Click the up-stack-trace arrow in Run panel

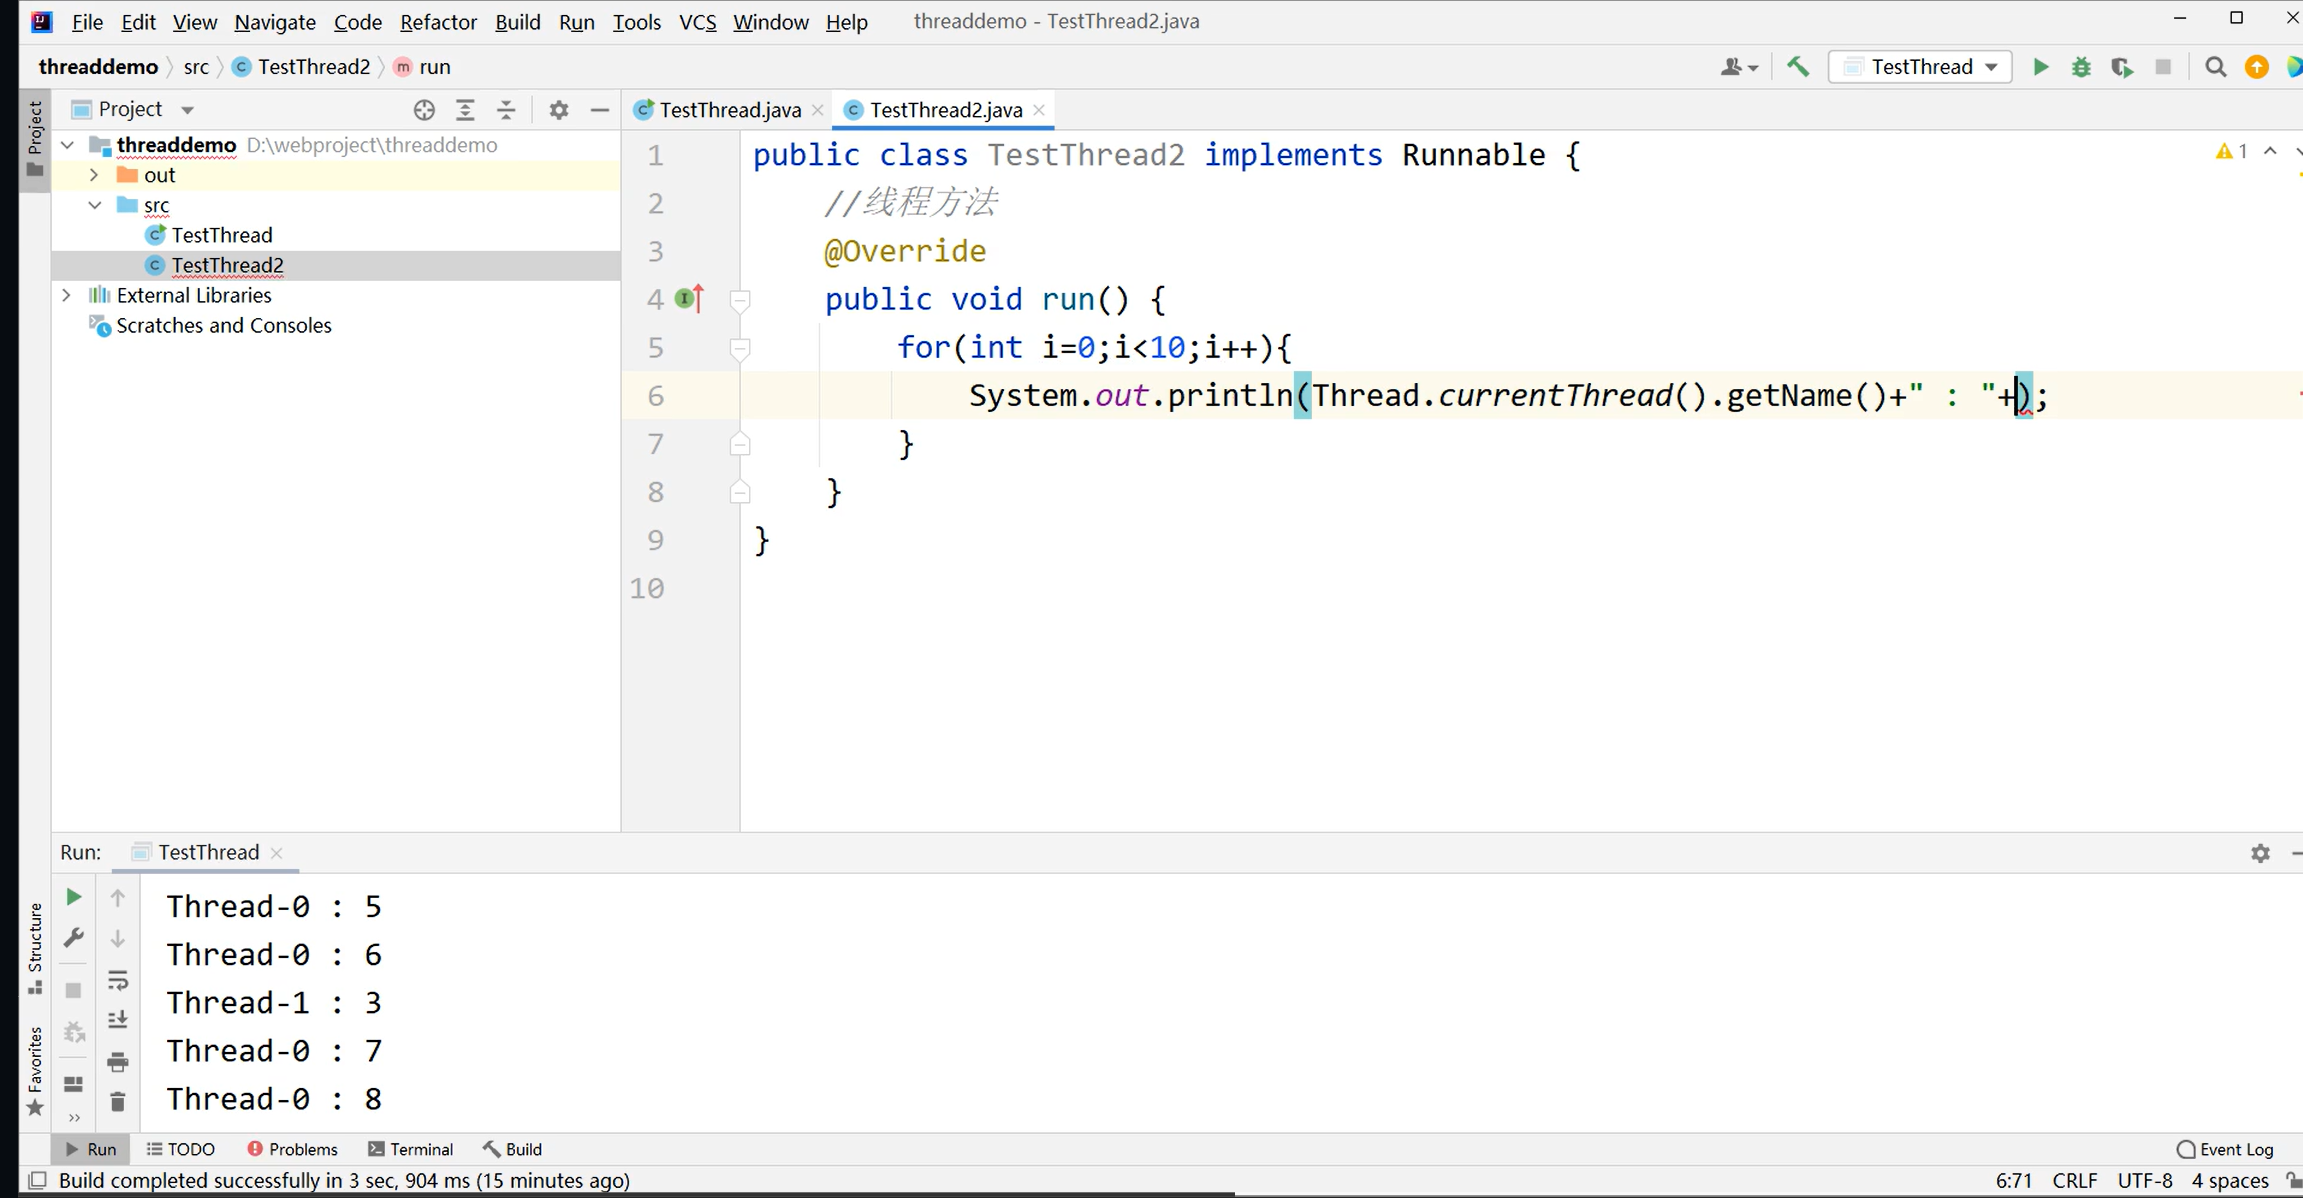[x=117, y=898]
